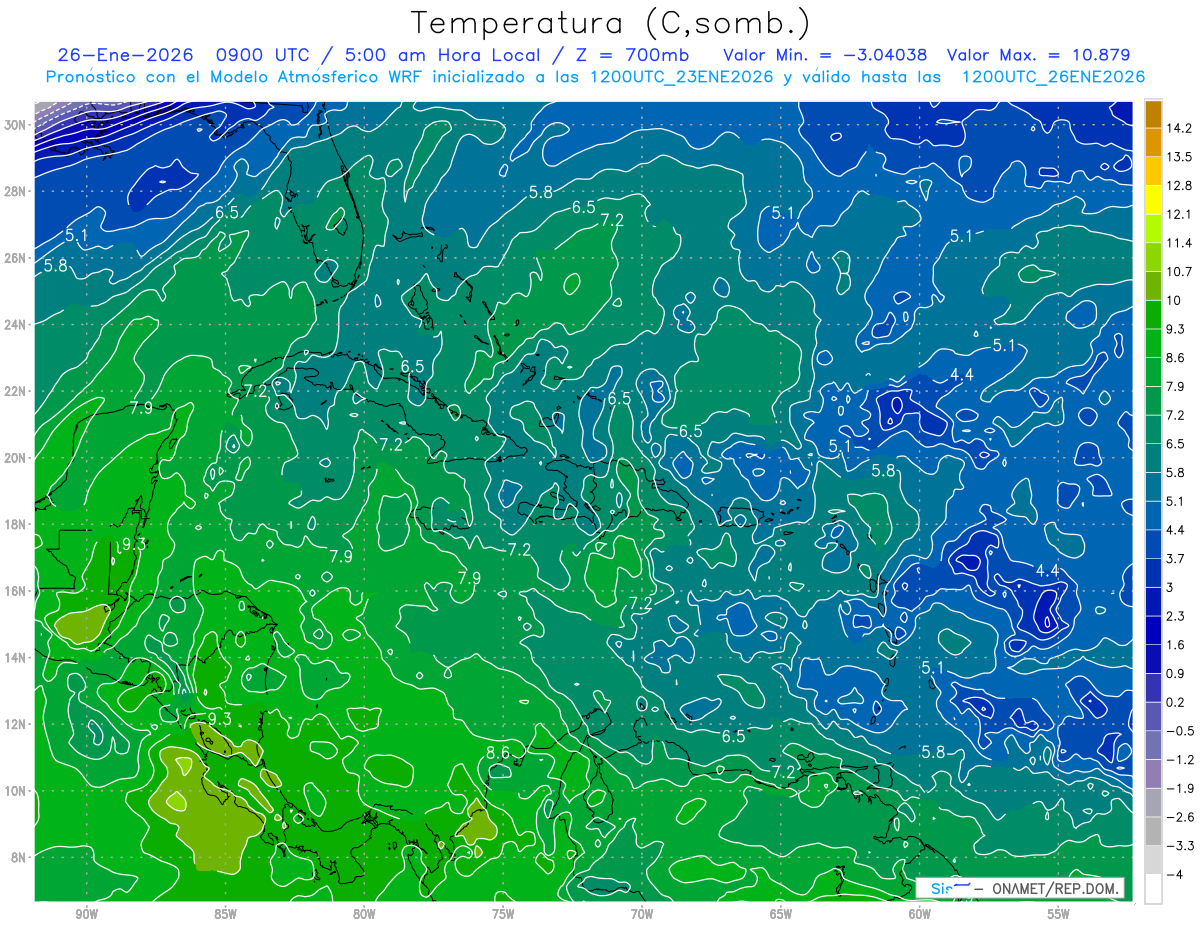The image size is (1200, 927).
Task: Pick the white legend swatch below -4
Action: tap(1153, 889)
